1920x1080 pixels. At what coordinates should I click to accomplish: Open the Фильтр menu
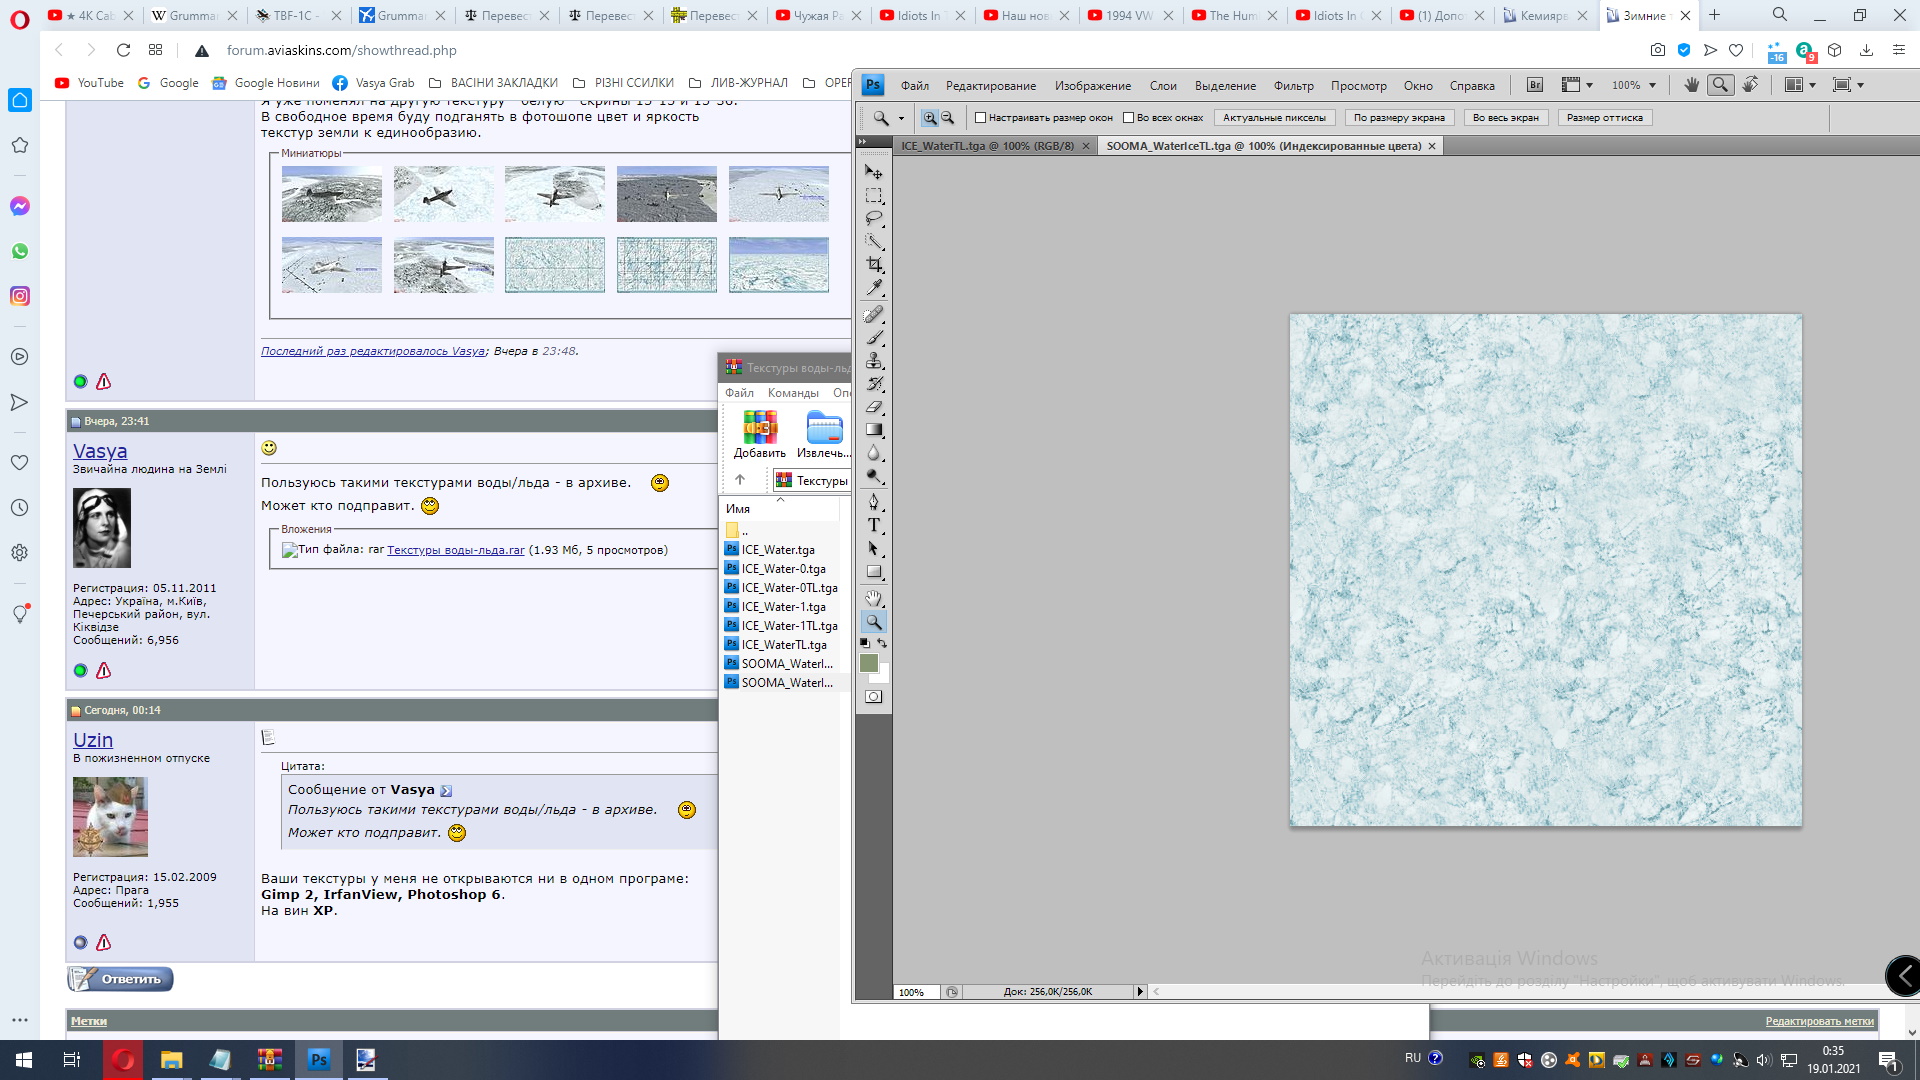click(1293, 86)
